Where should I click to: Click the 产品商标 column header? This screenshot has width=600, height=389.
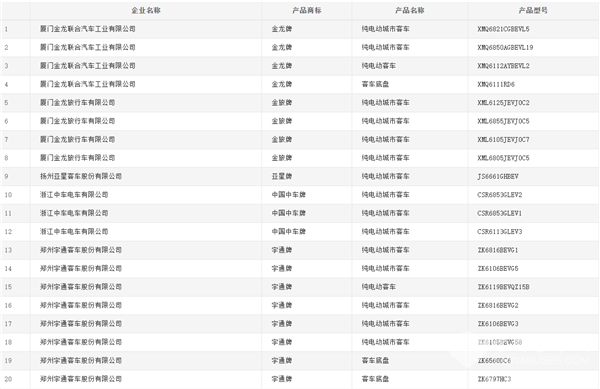coord(307,10)
